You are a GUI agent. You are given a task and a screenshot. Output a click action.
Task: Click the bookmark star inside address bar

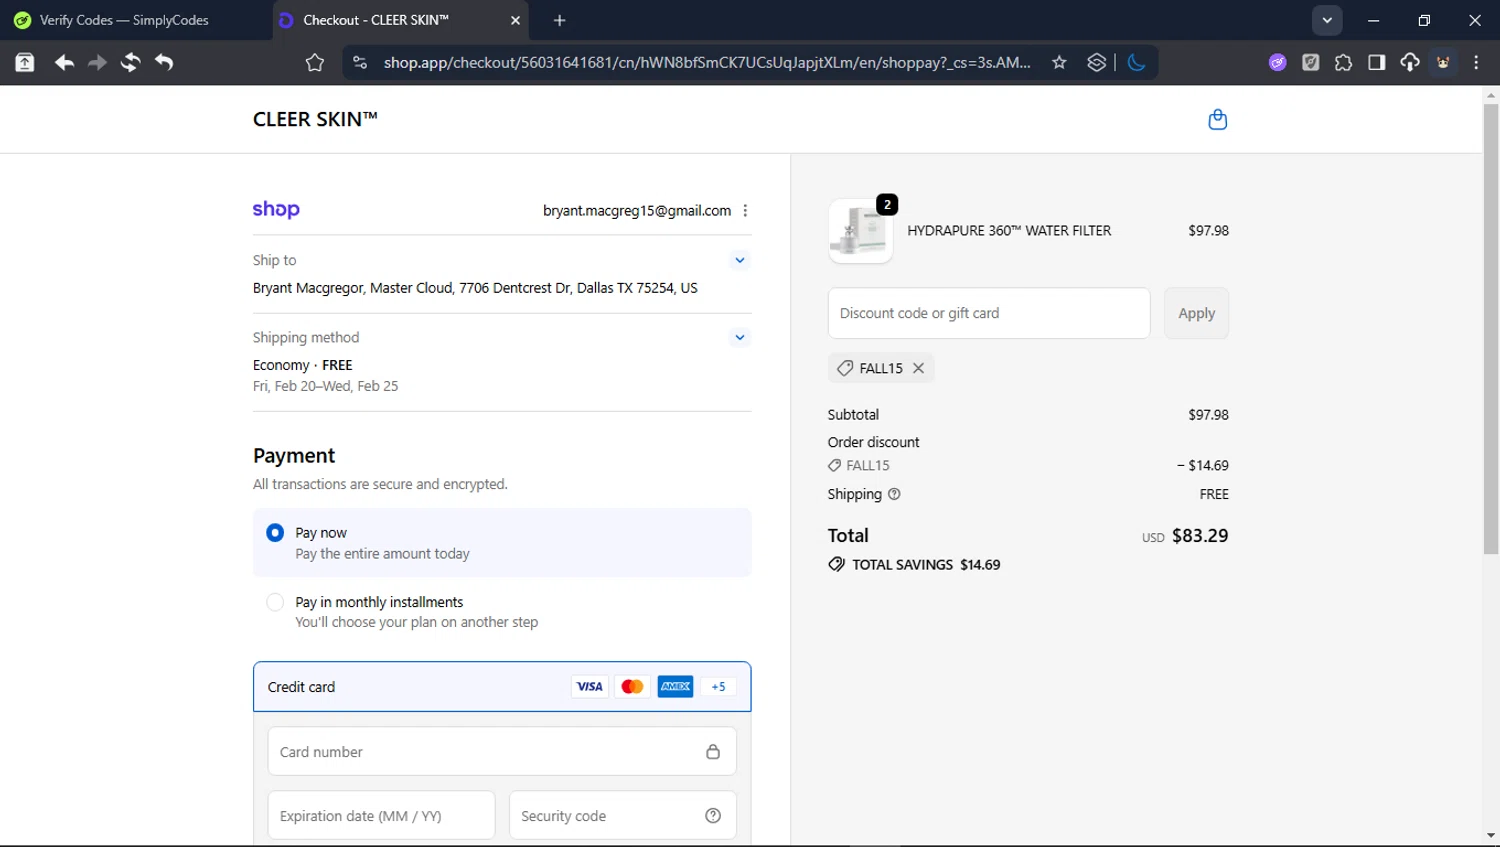(x=1059, y=62)
